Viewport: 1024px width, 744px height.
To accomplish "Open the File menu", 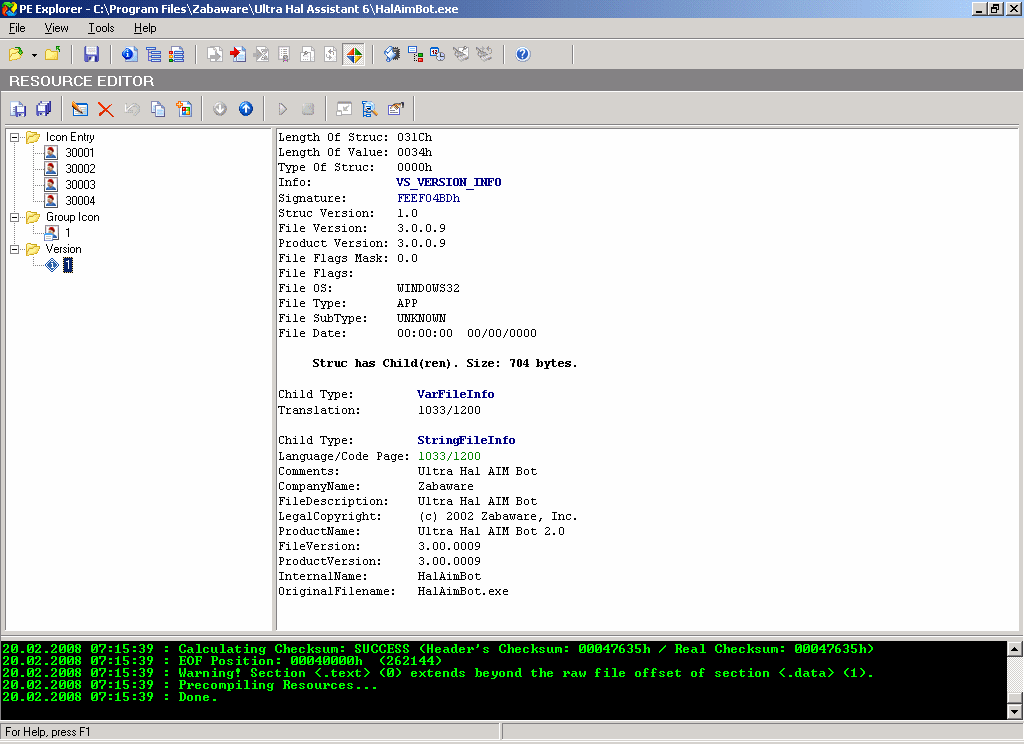I will (17, 28).
